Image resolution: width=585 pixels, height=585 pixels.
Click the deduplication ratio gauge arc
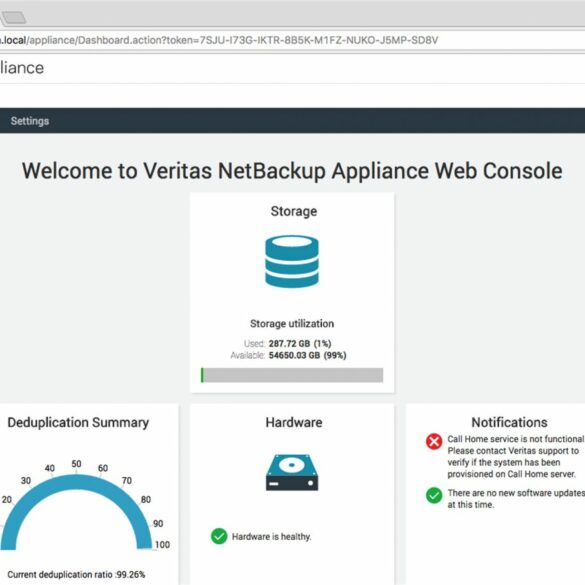pyautogui.click(x=76, y=512)
